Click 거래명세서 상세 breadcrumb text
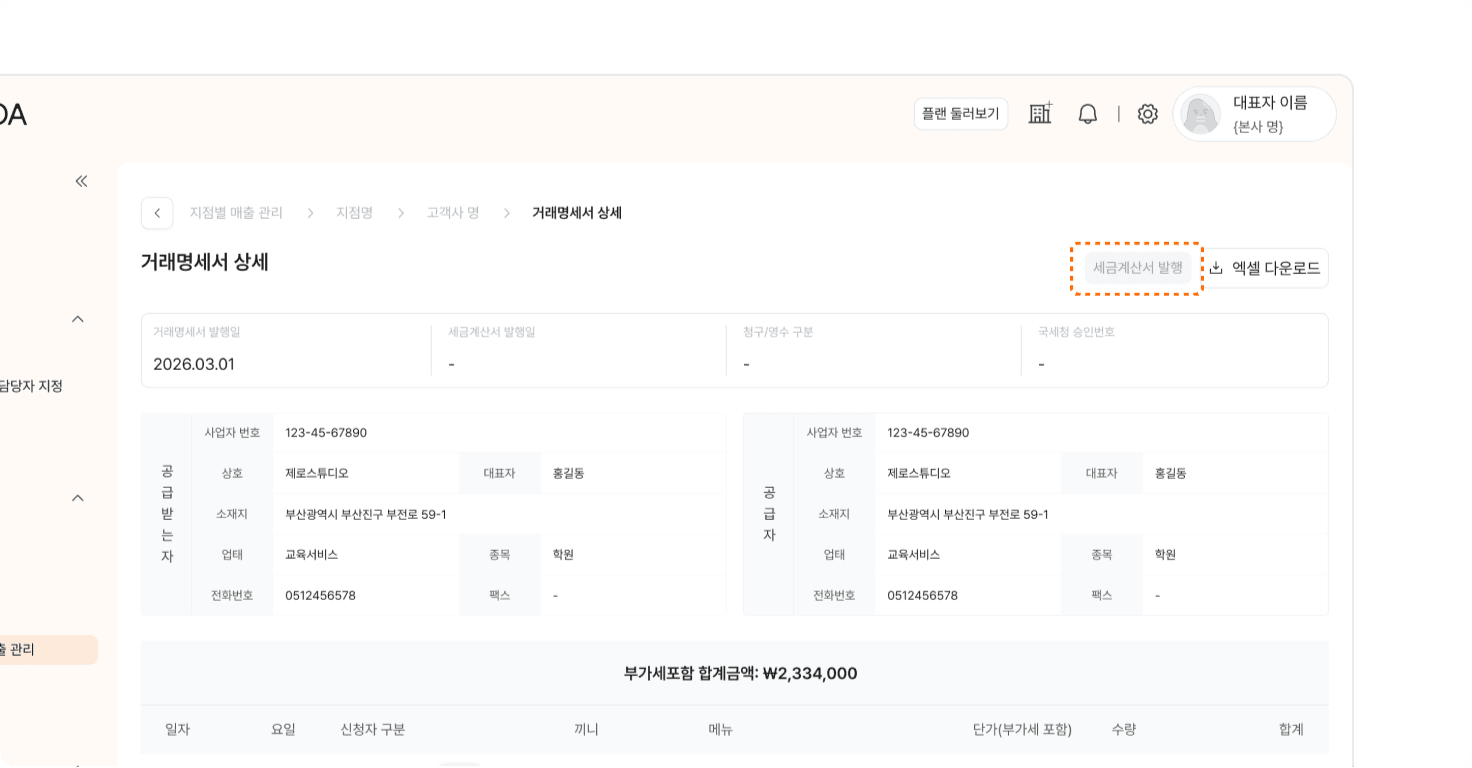 pyautogui.click(x=577, y=213)
